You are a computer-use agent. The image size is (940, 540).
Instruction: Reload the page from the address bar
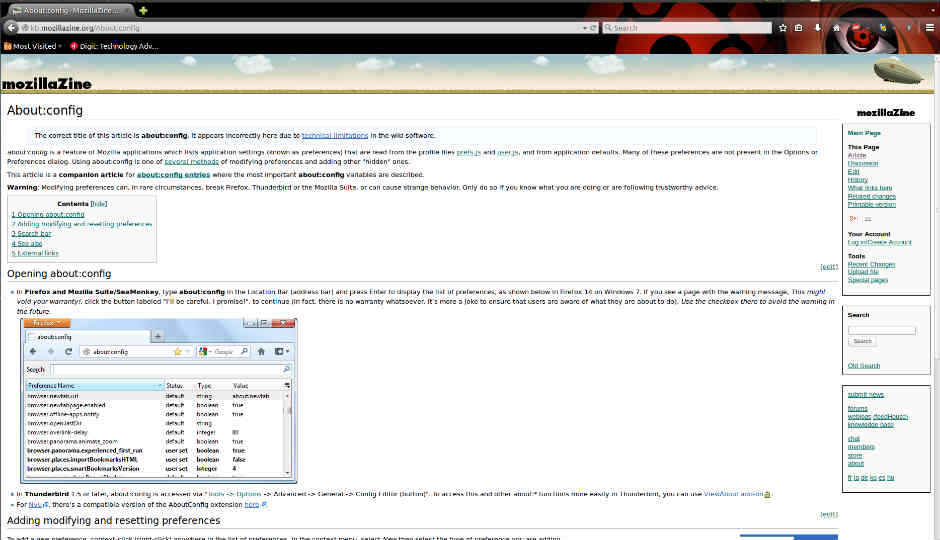(x=593, y=28)
